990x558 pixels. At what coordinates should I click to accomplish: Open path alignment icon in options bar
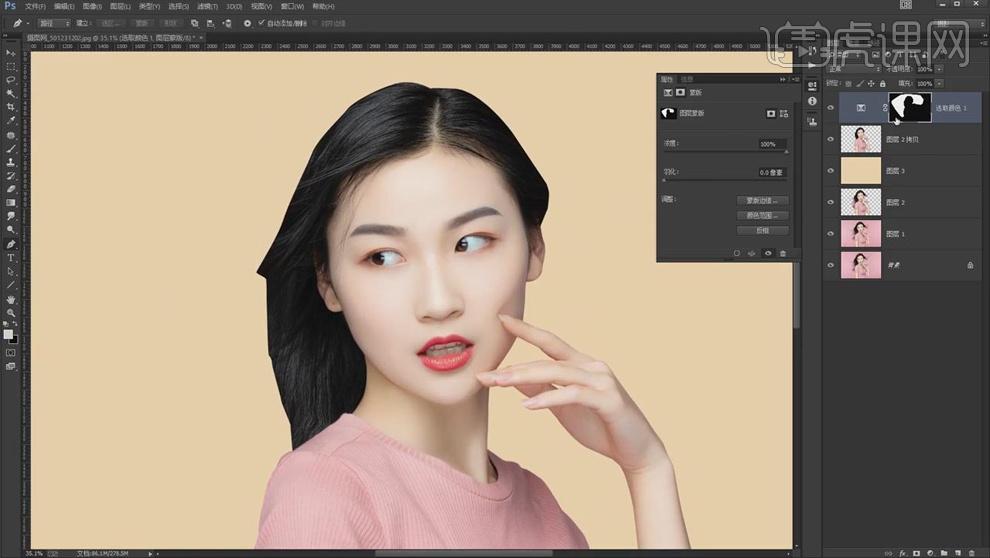(210, 23)
